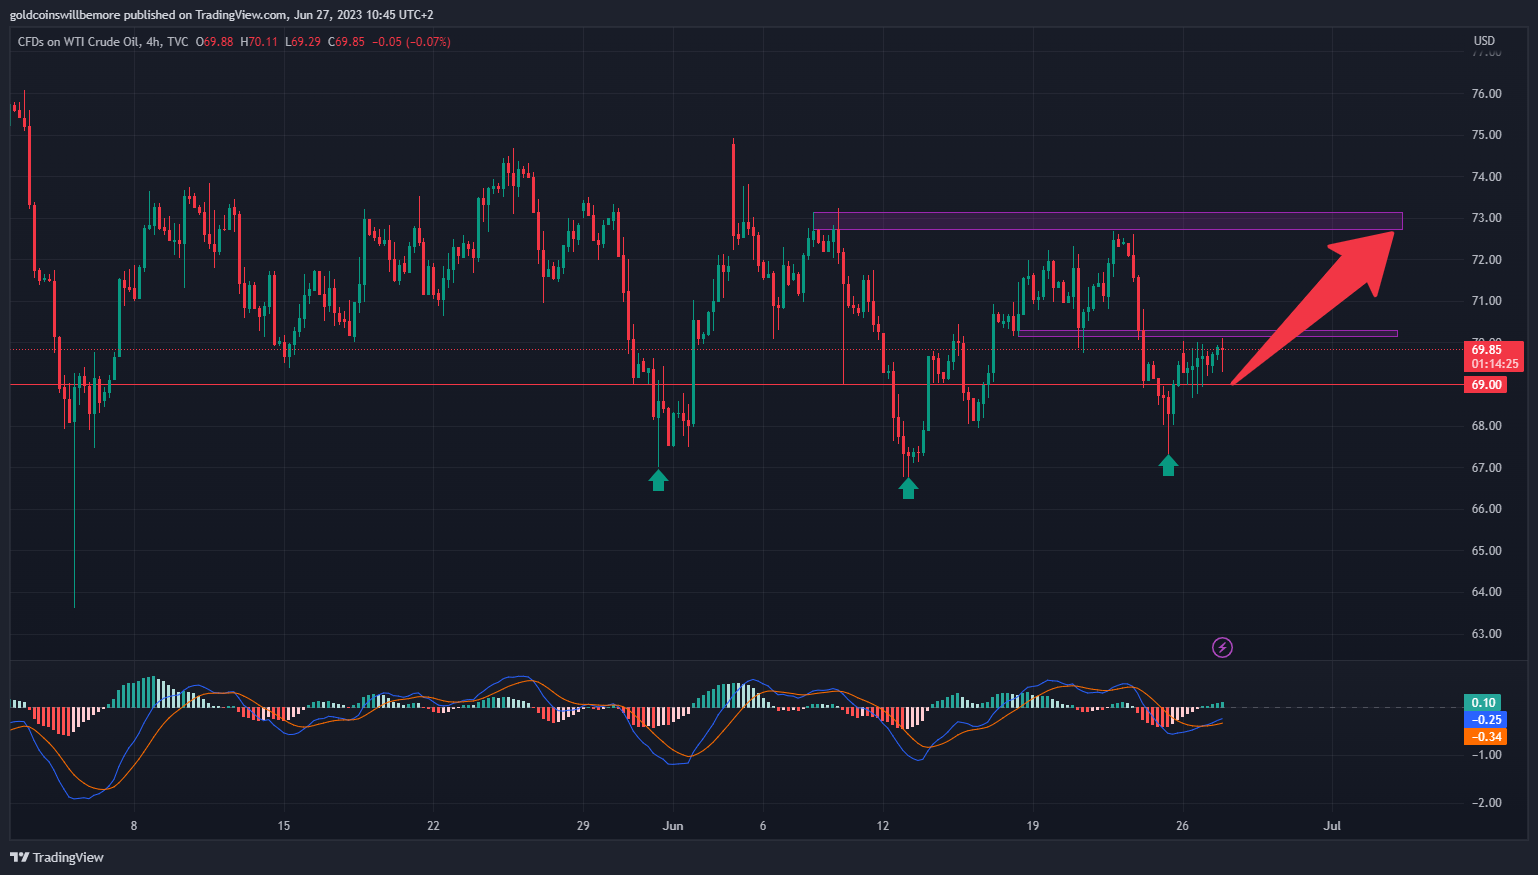Viewport: 1538px width, 875px height.
Task: Click the USD currency label on price axis
Action: click(x=1484, y=41)
